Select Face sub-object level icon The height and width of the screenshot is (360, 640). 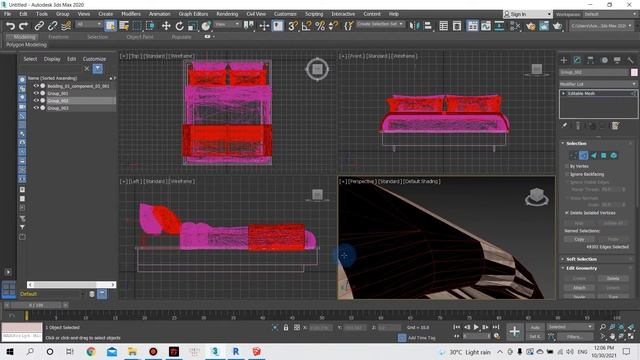[x=593, y=156]
